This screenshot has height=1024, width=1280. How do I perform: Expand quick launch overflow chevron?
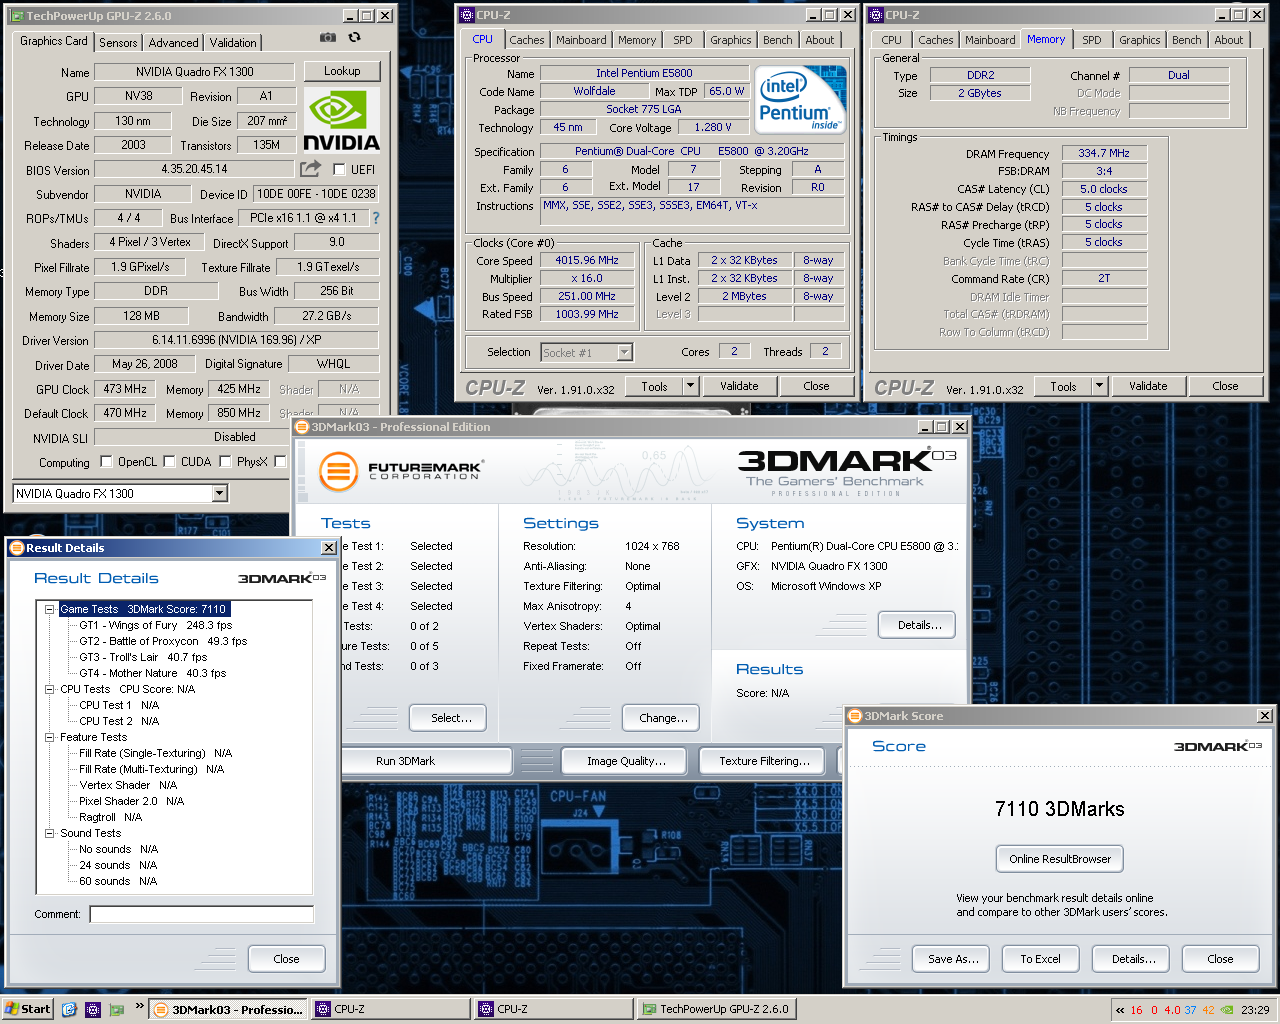[139, 1006]
